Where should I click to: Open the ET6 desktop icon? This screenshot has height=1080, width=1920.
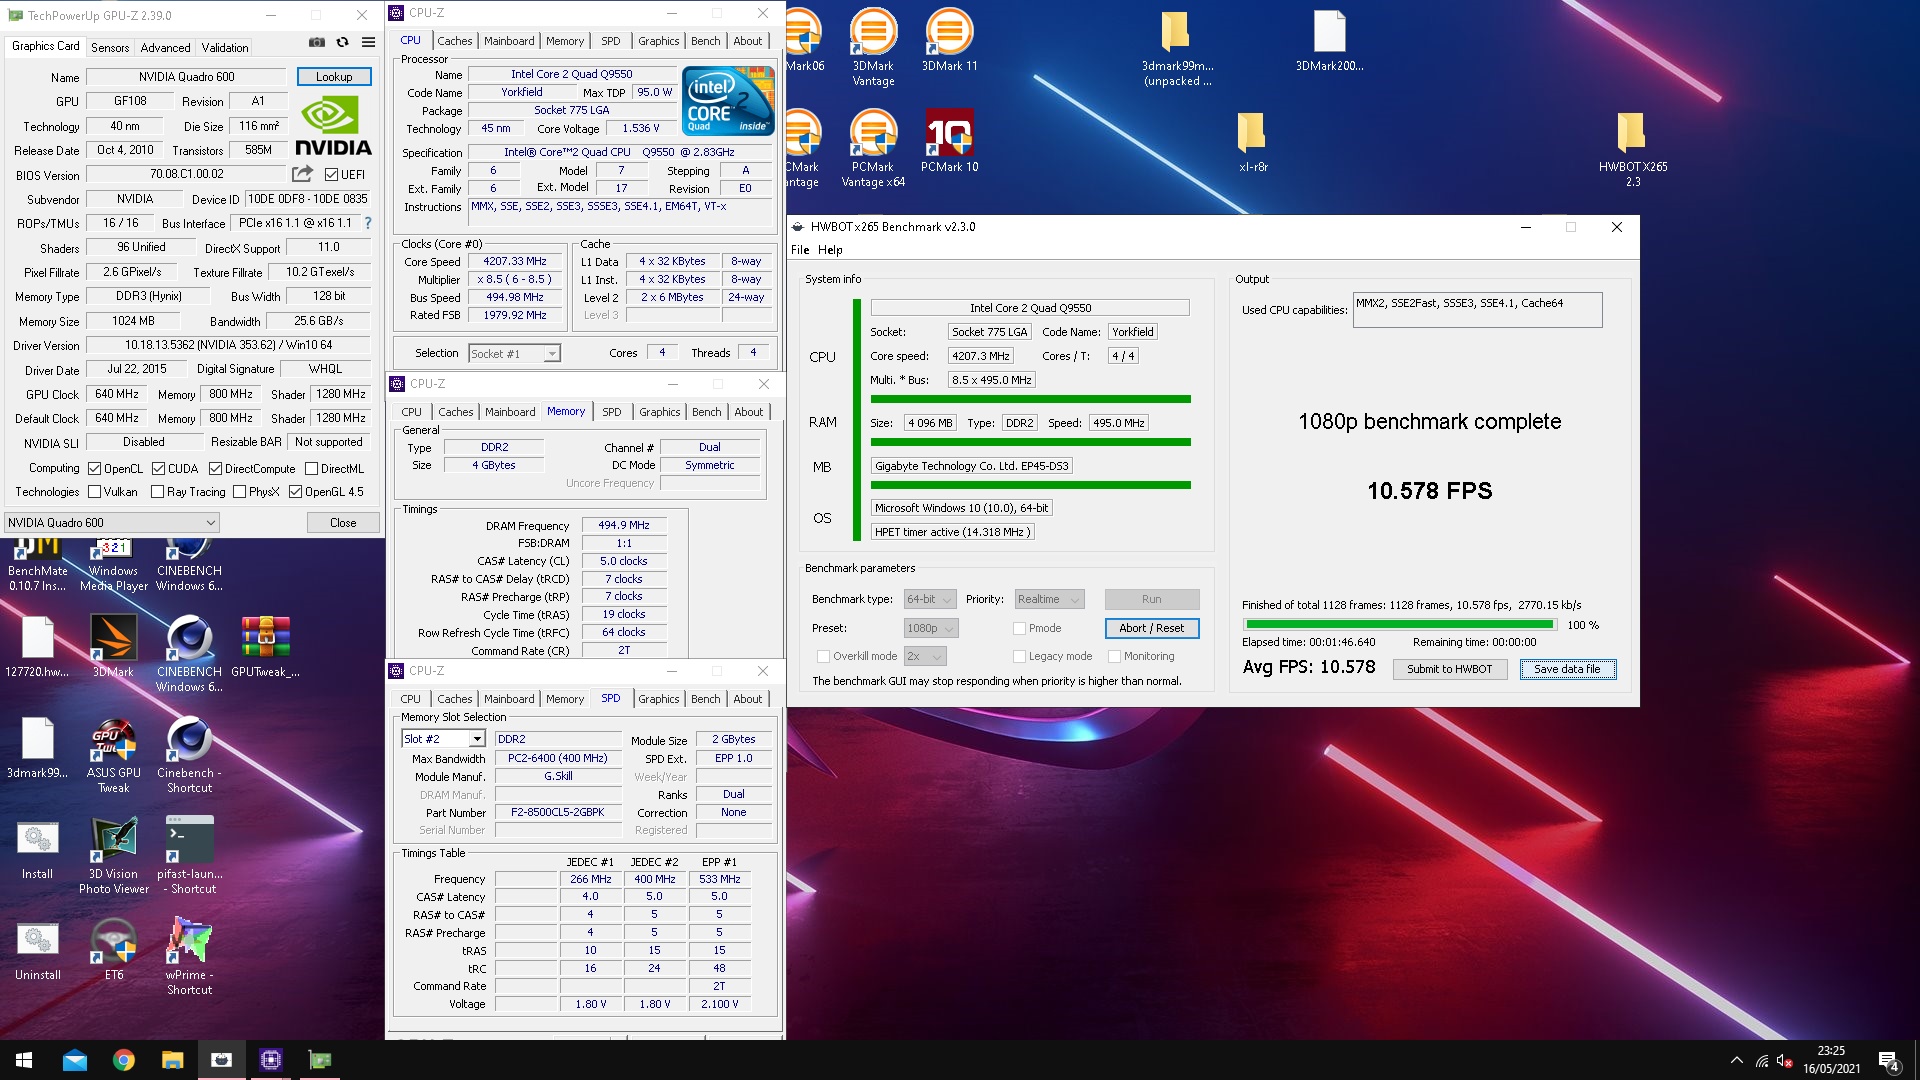click(113, 950)
